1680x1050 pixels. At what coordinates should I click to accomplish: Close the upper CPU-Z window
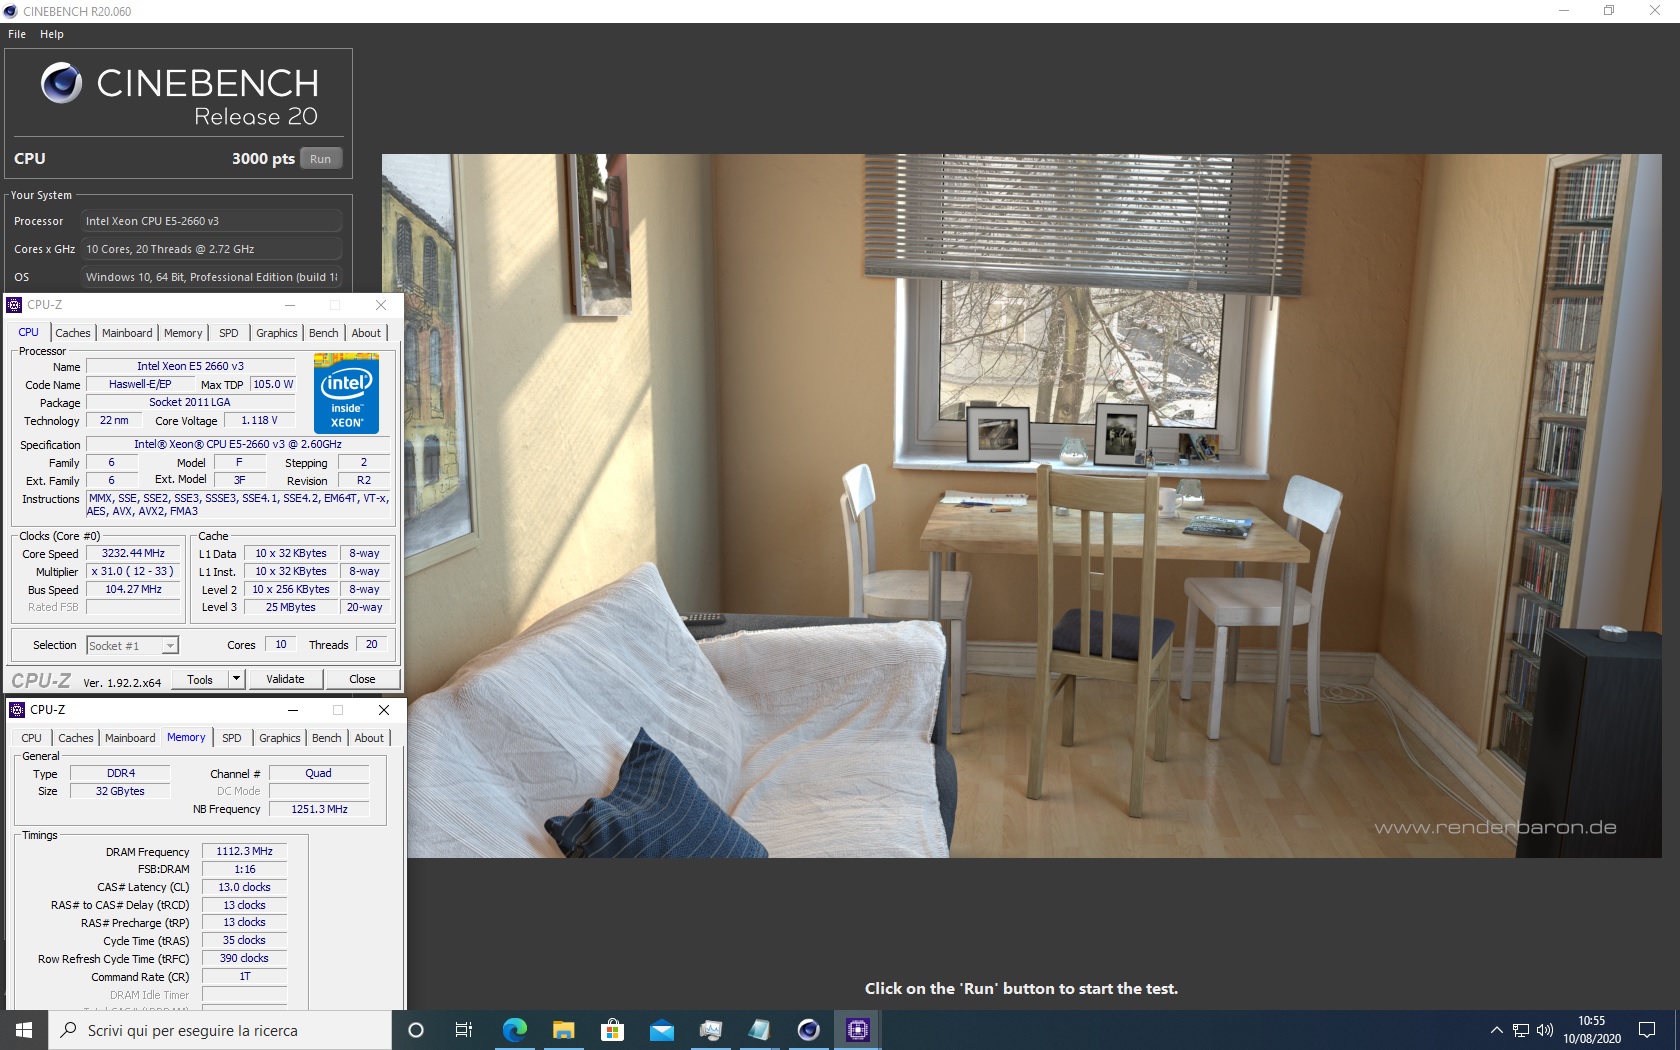[381, 305]
